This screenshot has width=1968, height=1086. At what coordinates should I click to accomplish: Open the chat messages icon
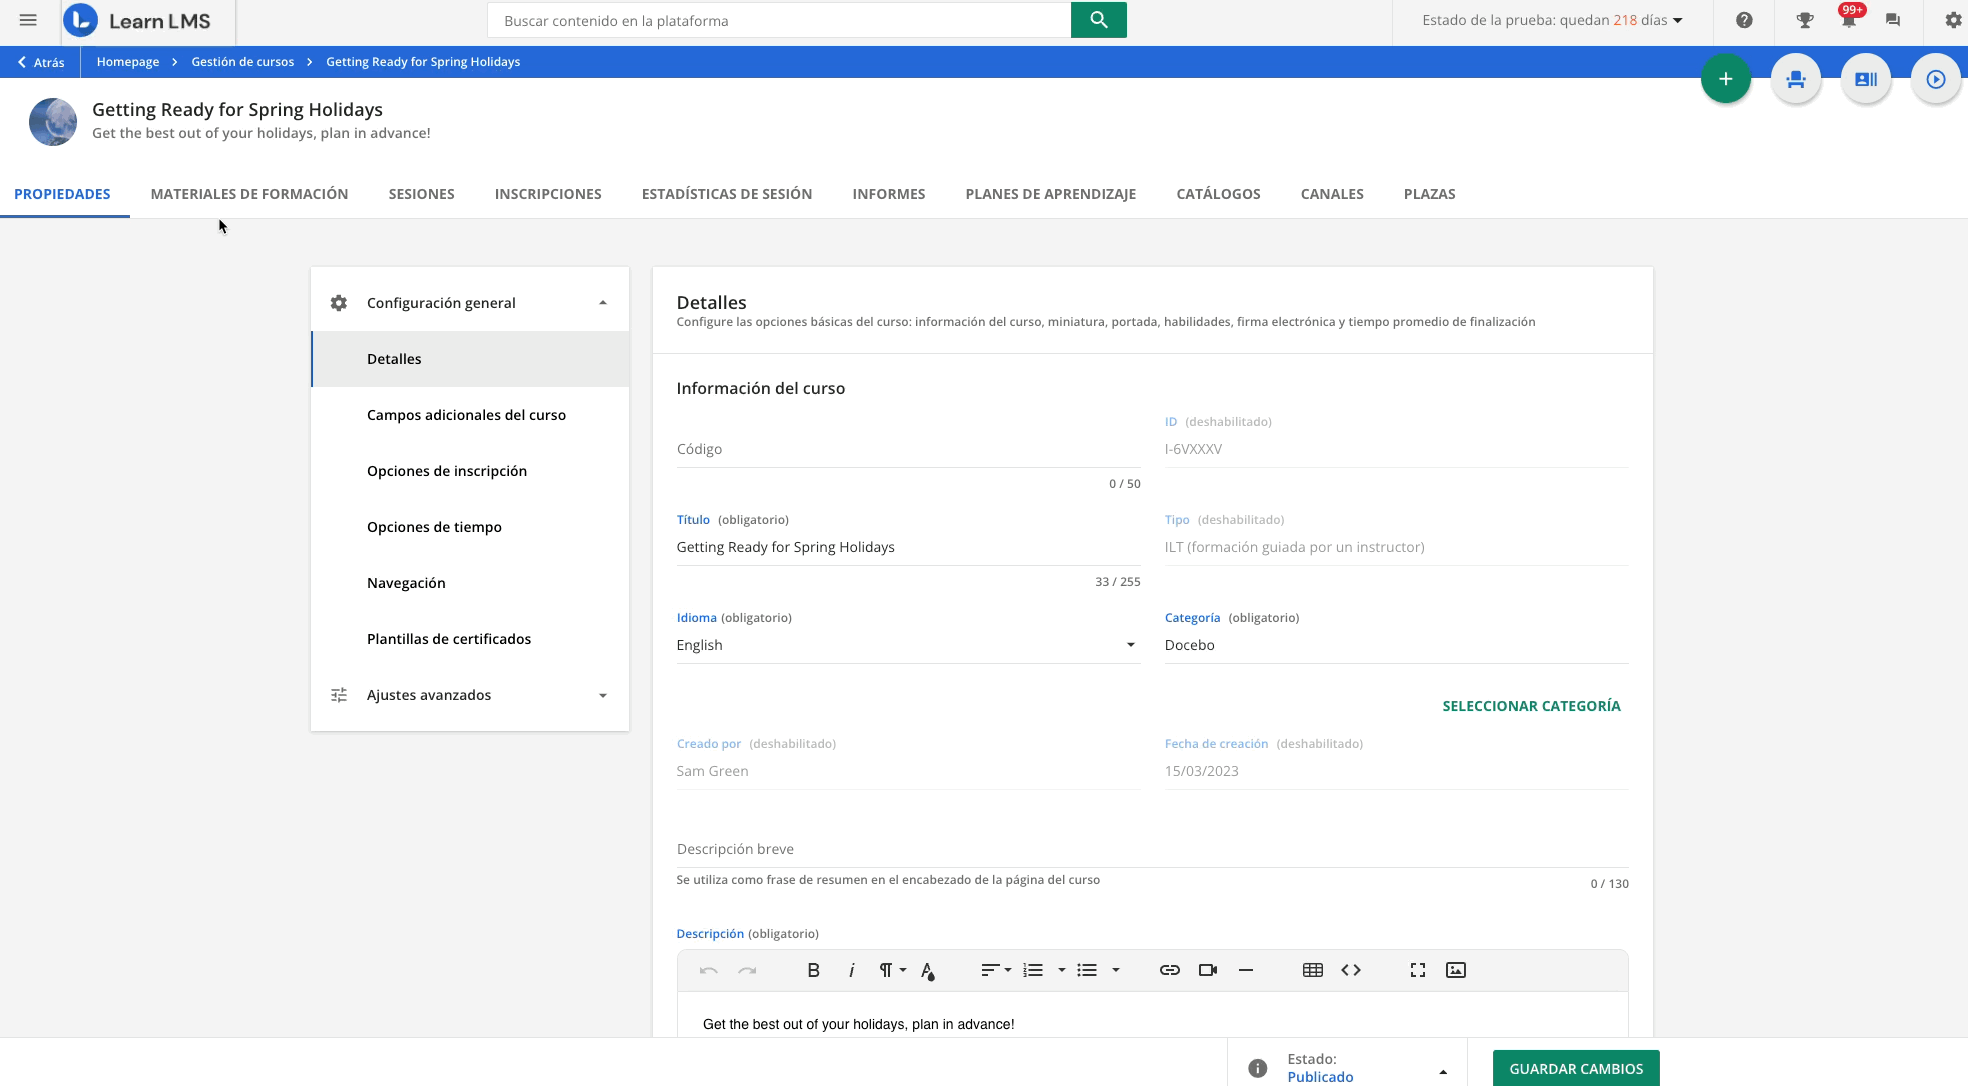pos(1893,20)
